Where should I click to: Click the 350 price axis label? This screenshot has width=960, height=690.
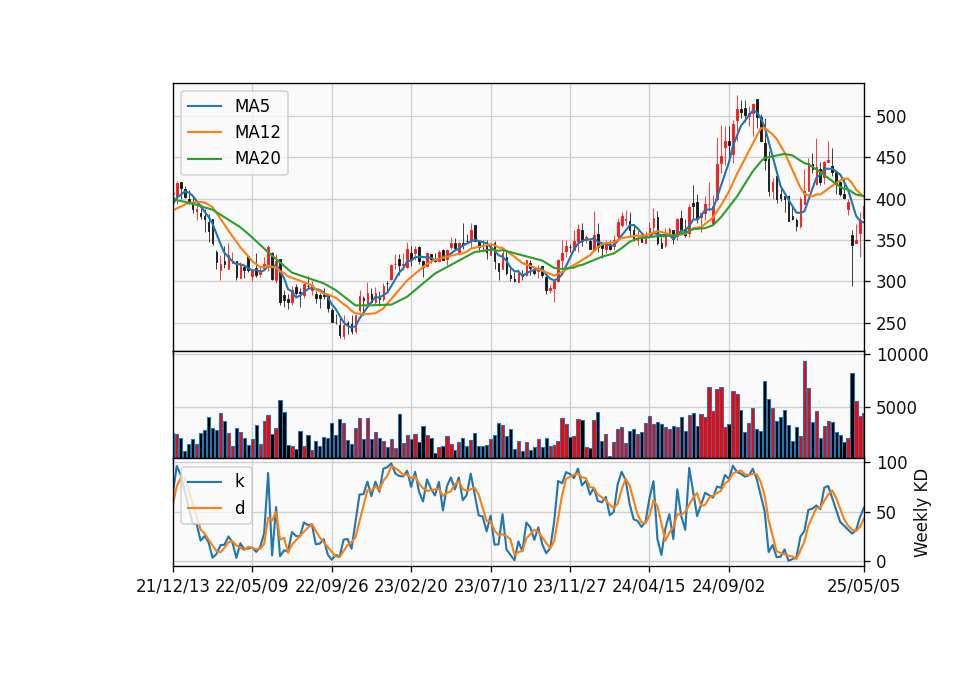[891, 241]
